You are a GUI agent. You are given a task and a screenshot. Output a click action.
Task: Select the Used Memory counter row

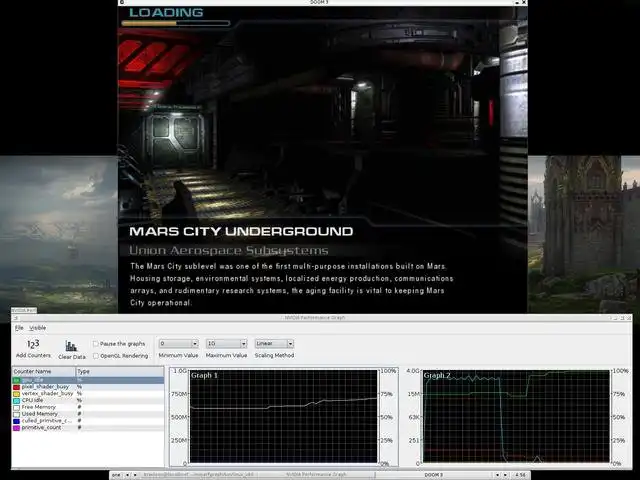(88, 414)
